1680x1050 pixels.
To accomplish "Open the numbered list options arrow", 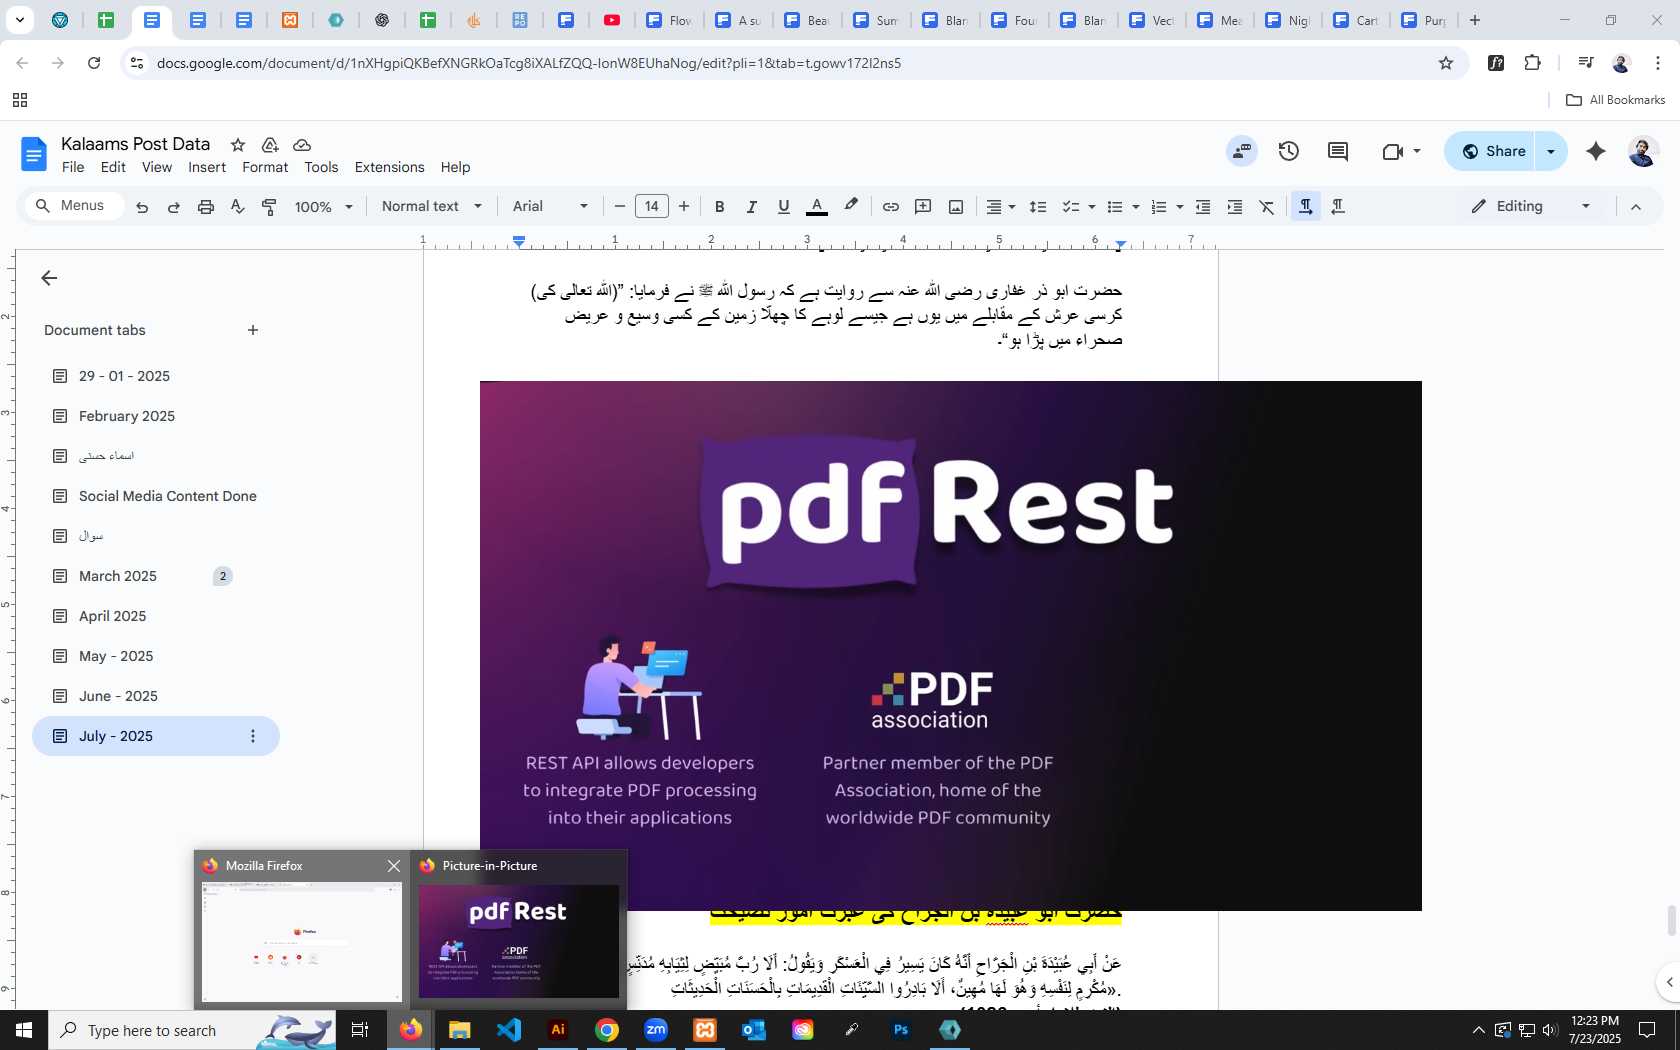I will coord(1180,207).
